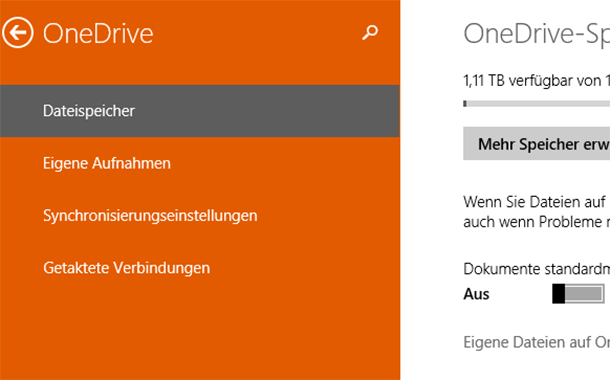Viewport: 610px width, 380px height.
Task: Click the OneDrive sidebar title
Action: tap(98, 33)
